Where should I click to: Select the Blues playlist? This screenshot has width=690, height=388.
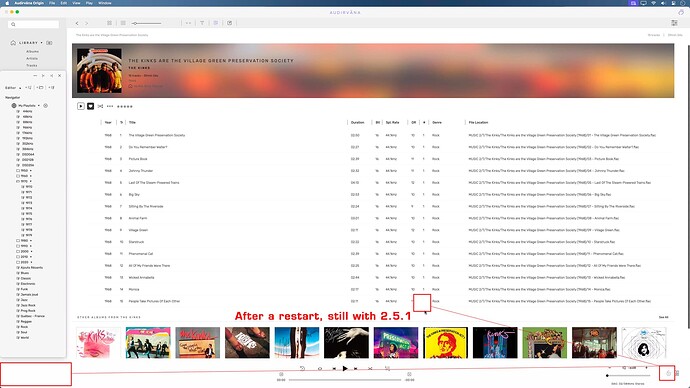(x=25, y=273)
